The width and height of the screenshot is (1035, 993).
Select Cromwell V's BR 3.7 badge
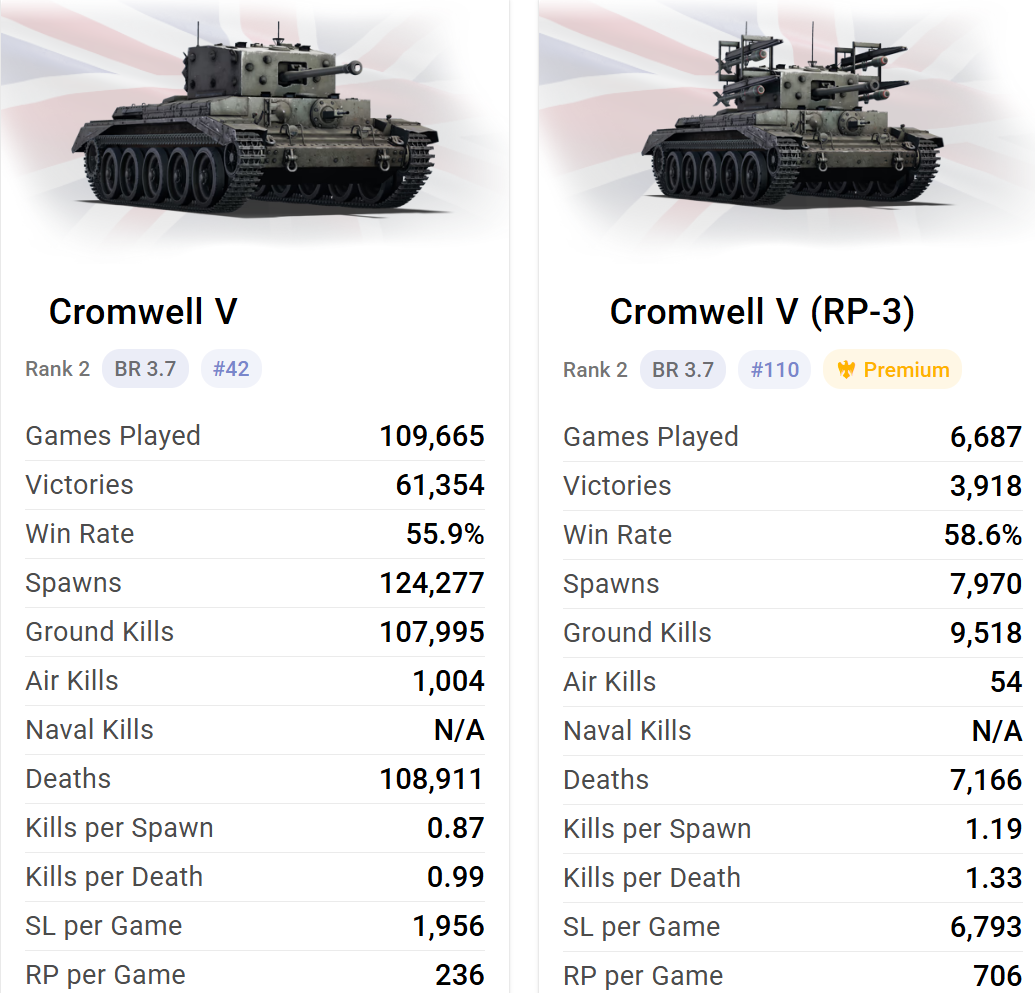[145, 368]
